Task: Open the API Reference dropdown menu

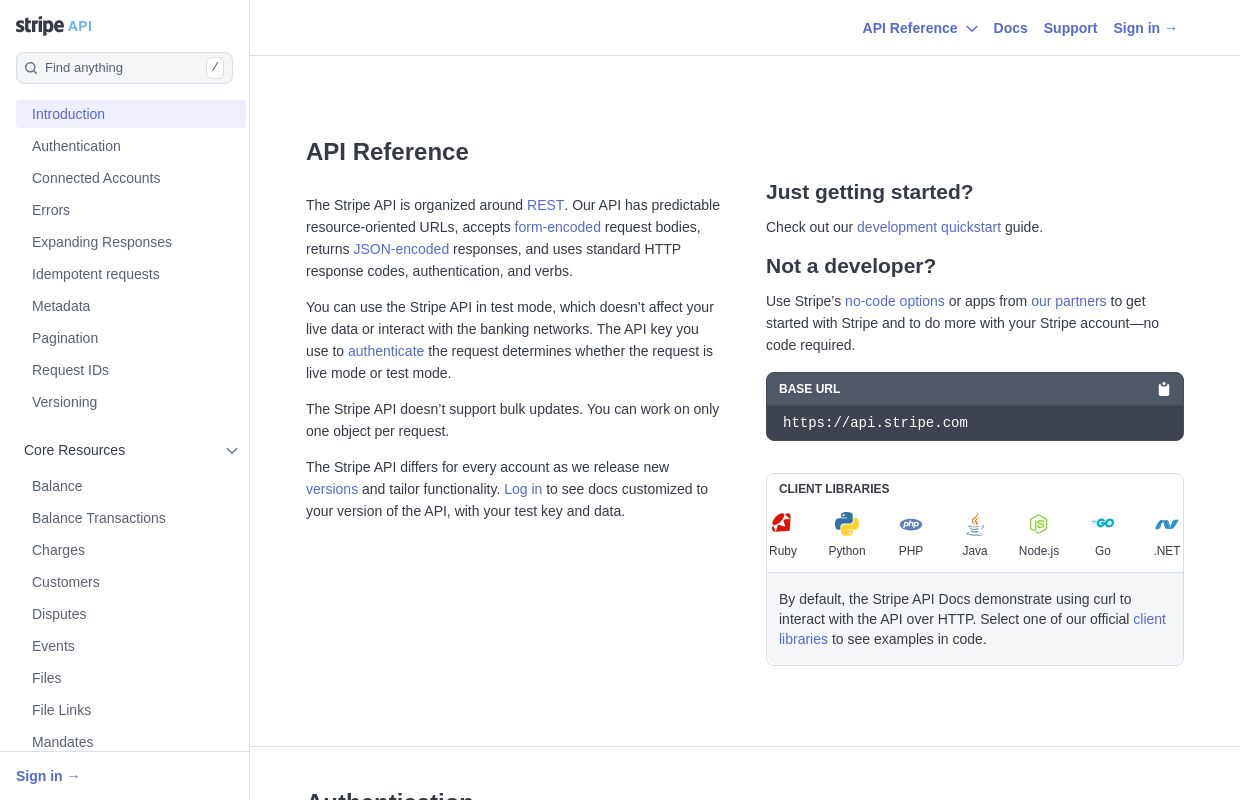Action: [920, 28]
